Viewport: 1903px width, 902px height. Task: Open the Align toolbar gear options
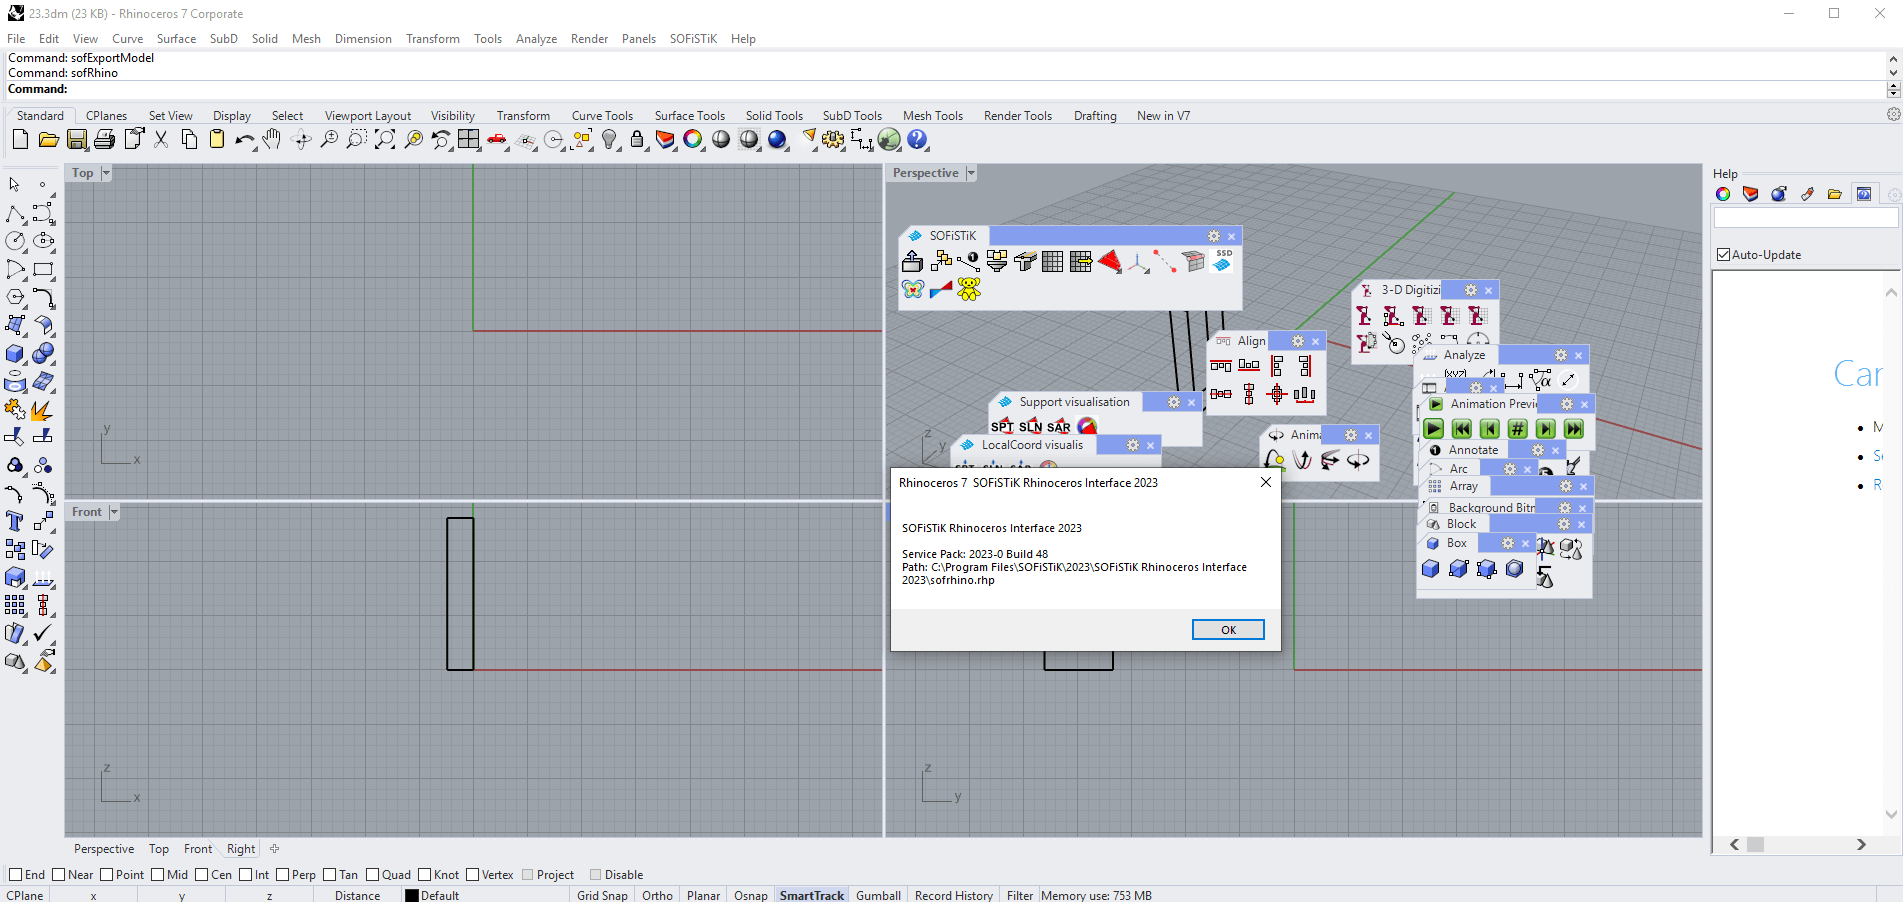click(1298, 341)
